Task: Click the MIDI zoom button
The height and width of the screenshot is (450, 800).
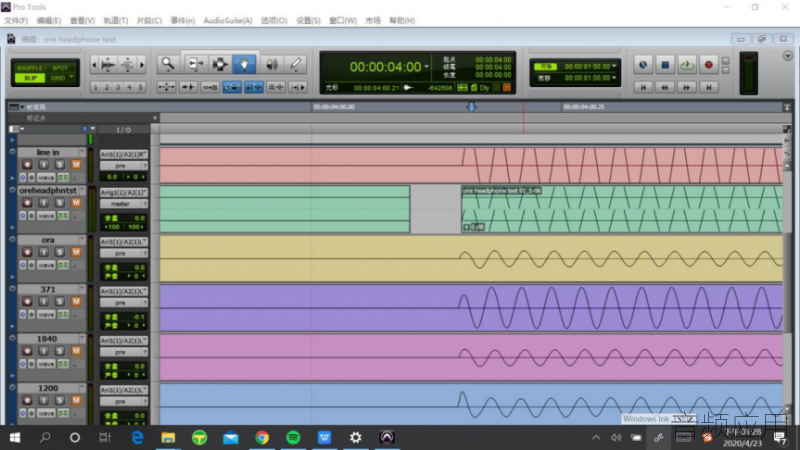Action: (x=128, y=65)
